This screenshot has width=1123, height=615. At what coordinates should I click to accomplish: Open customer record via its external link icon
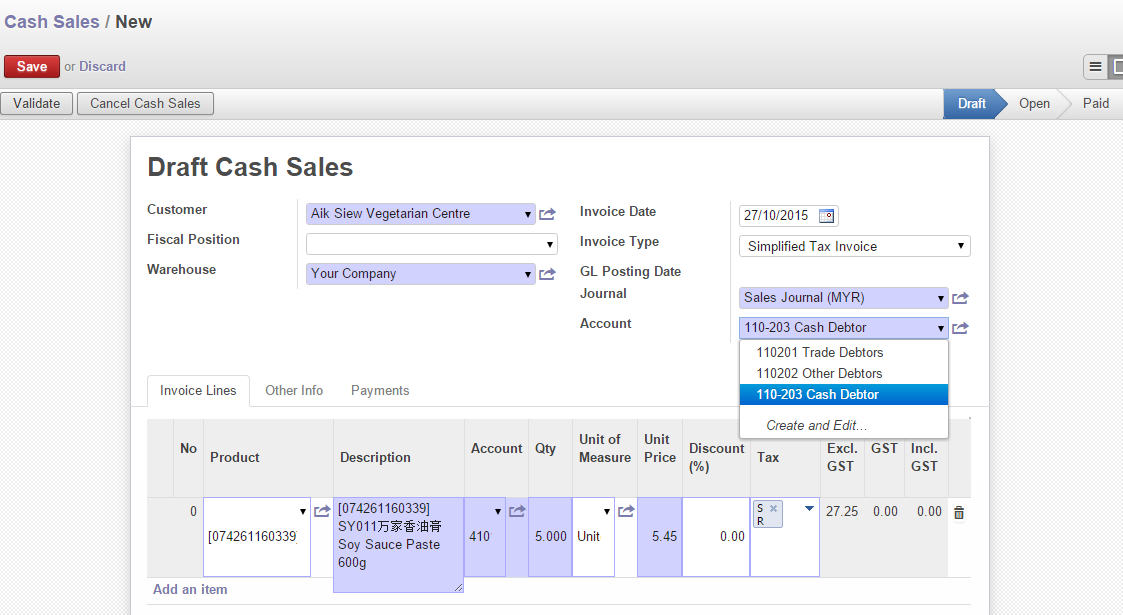point(547,213)
